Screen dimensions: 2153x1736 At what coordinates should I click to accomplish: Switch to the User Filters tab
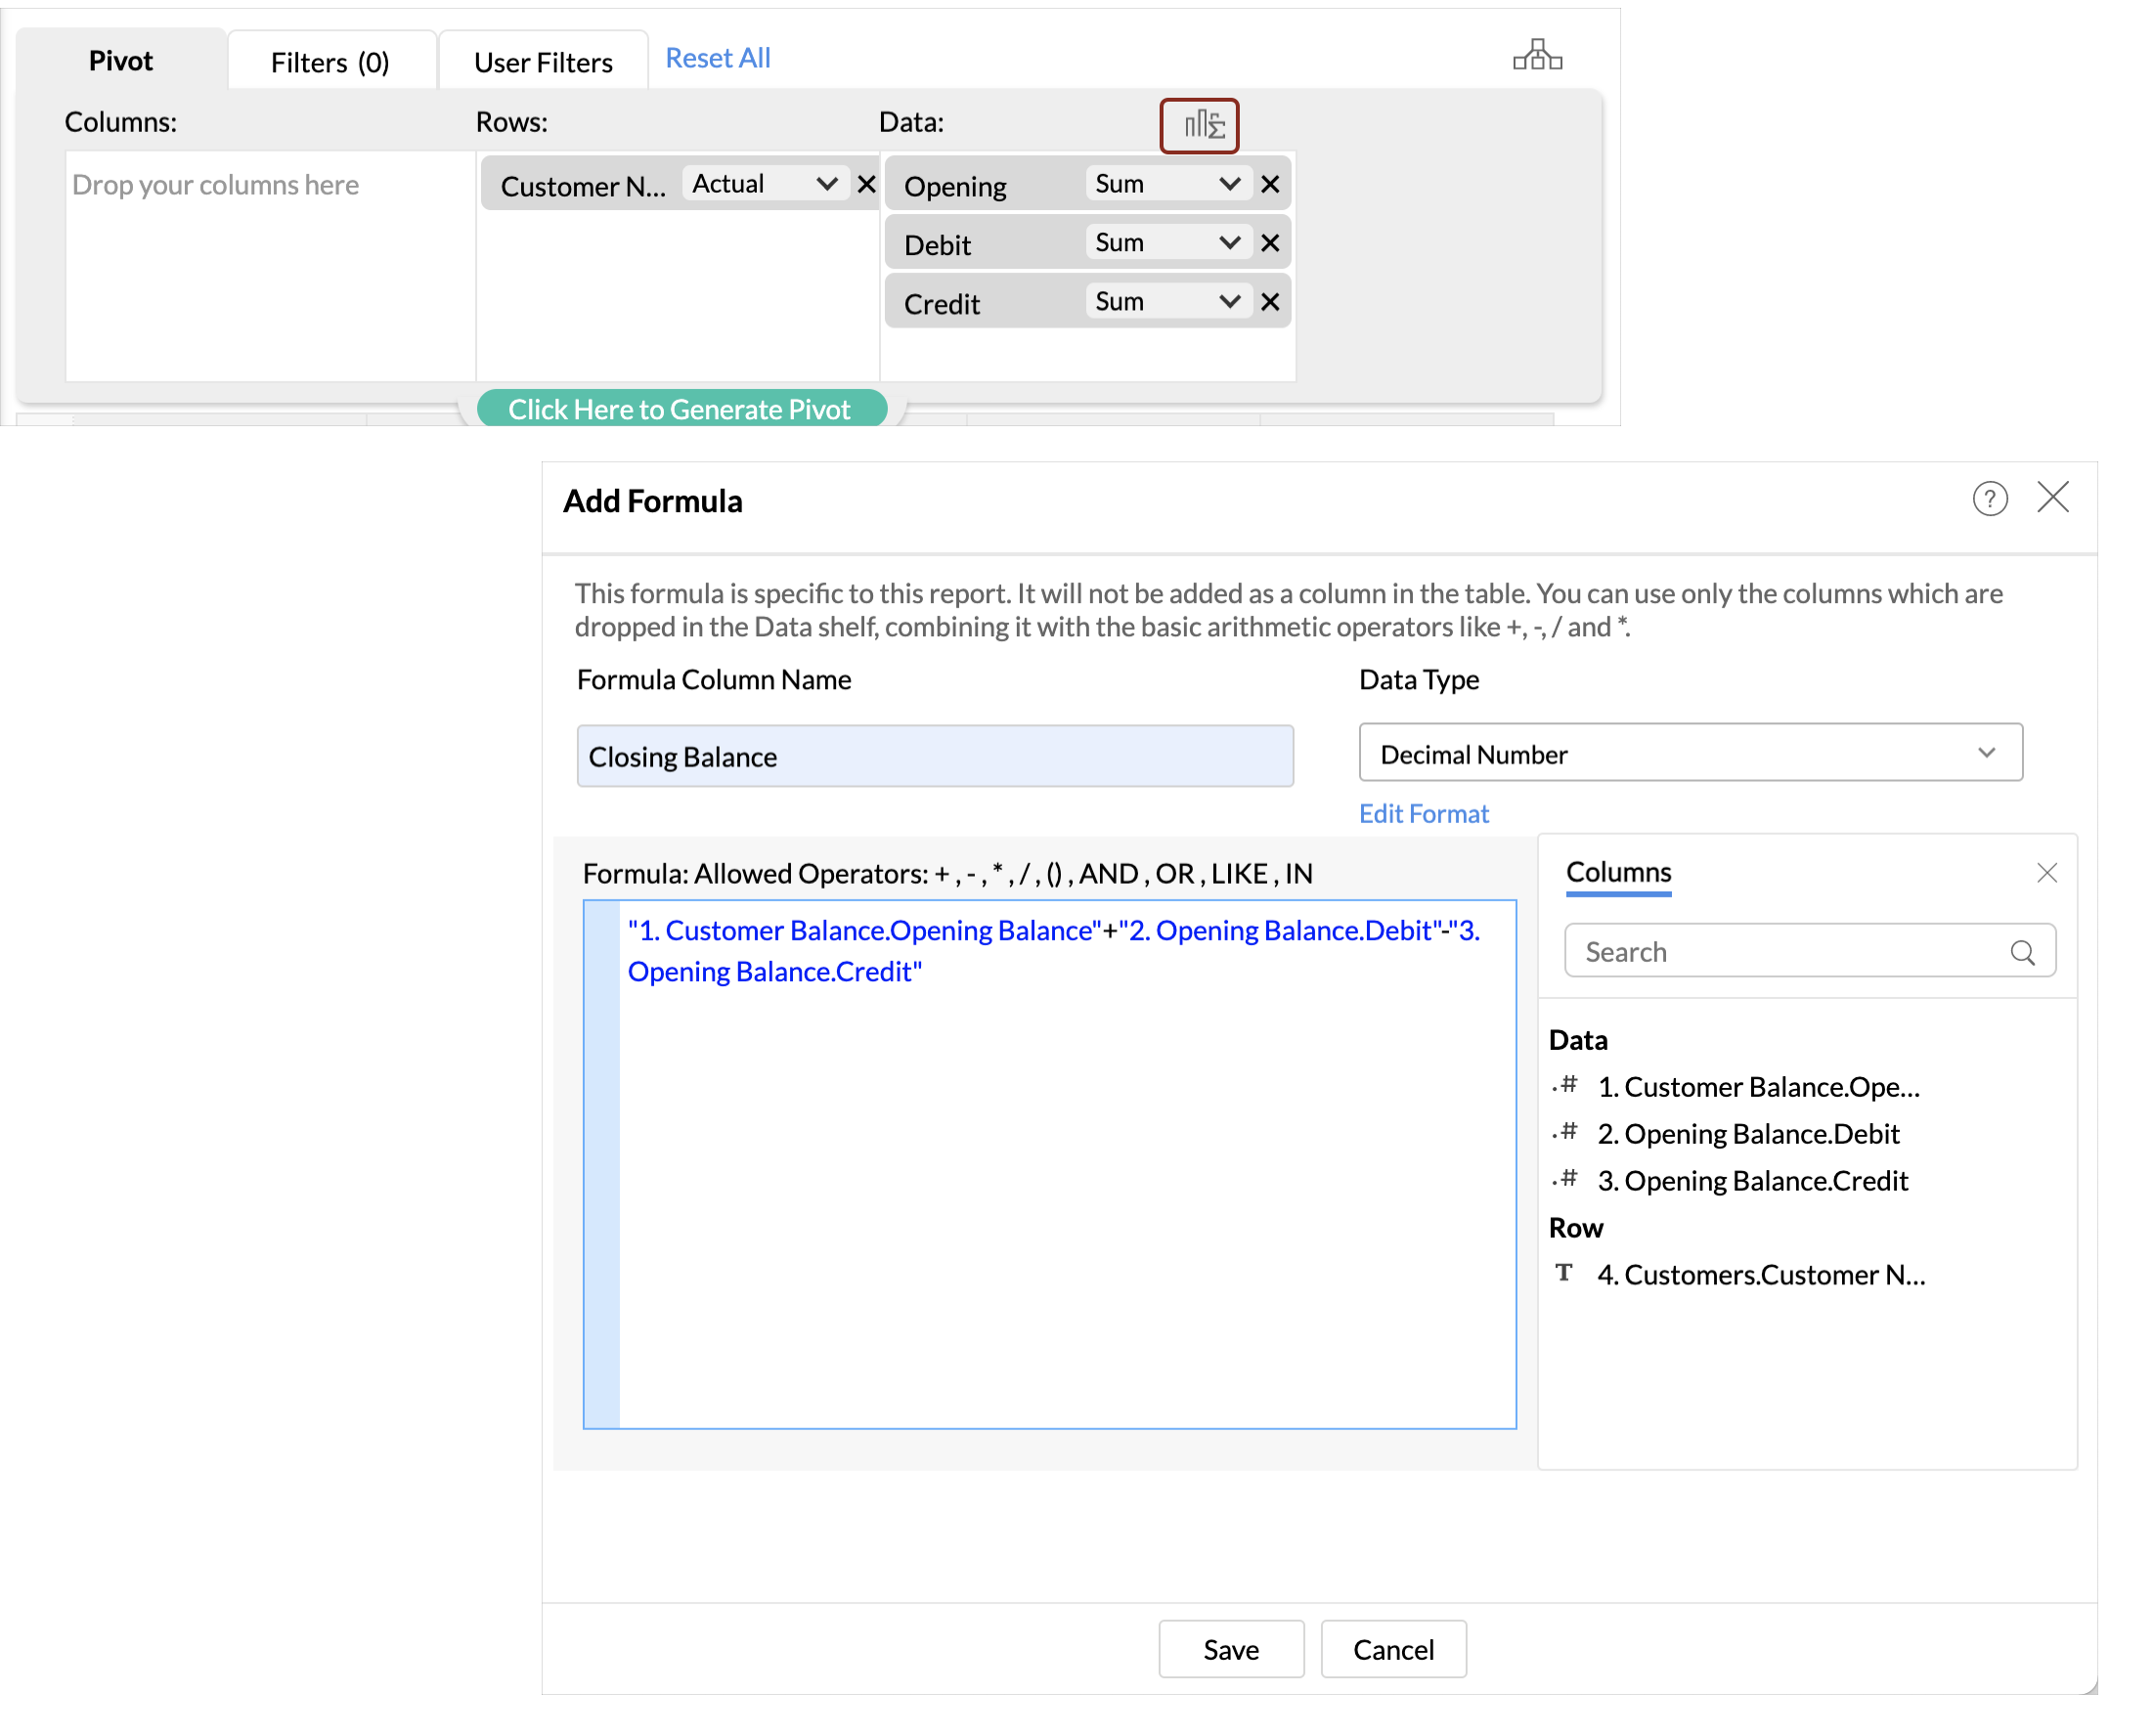click(543, 62)
